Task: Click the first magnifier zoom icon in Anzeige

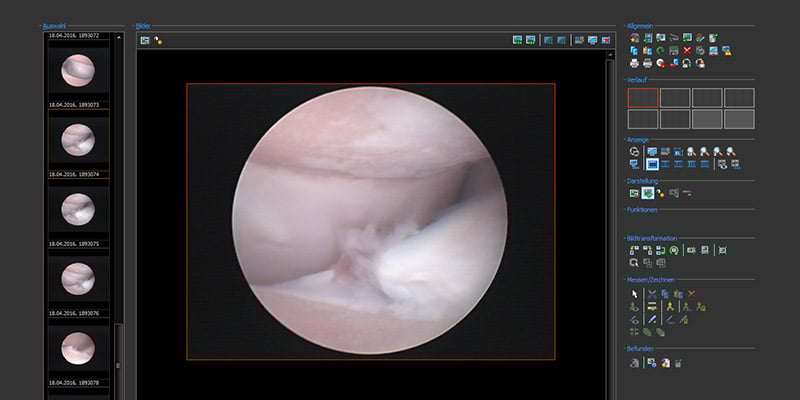Action: tap(691, 151)
